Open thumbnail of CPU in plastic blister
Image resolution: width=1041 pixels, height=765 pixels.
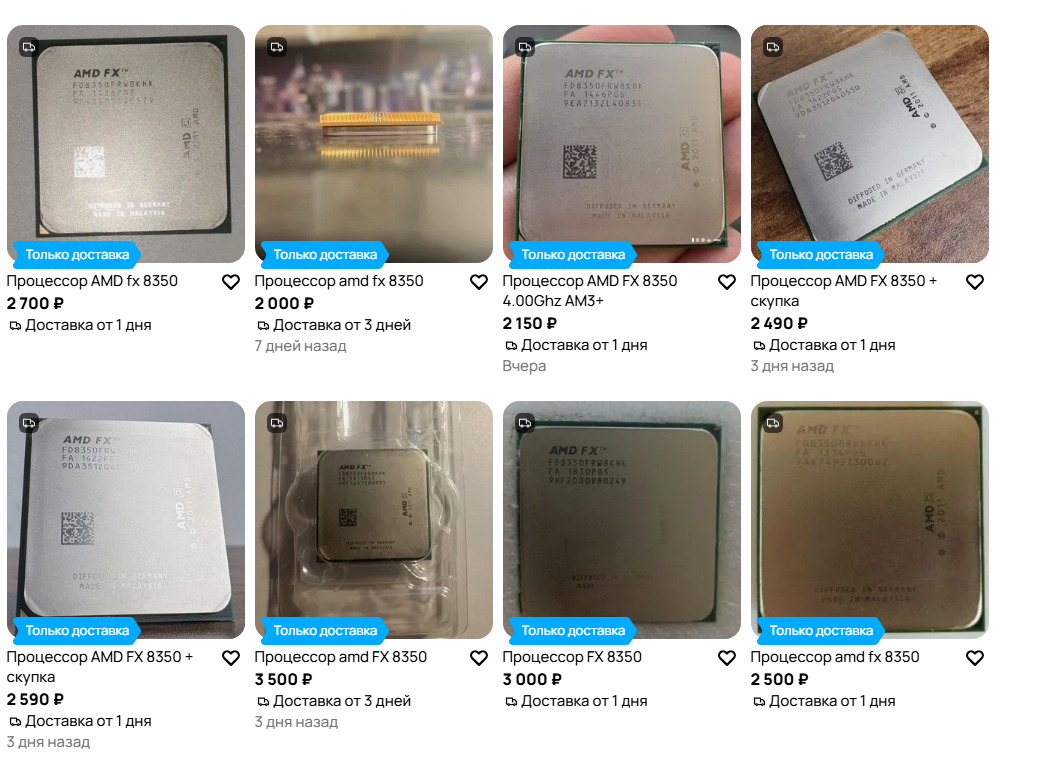tap(374, 520)
